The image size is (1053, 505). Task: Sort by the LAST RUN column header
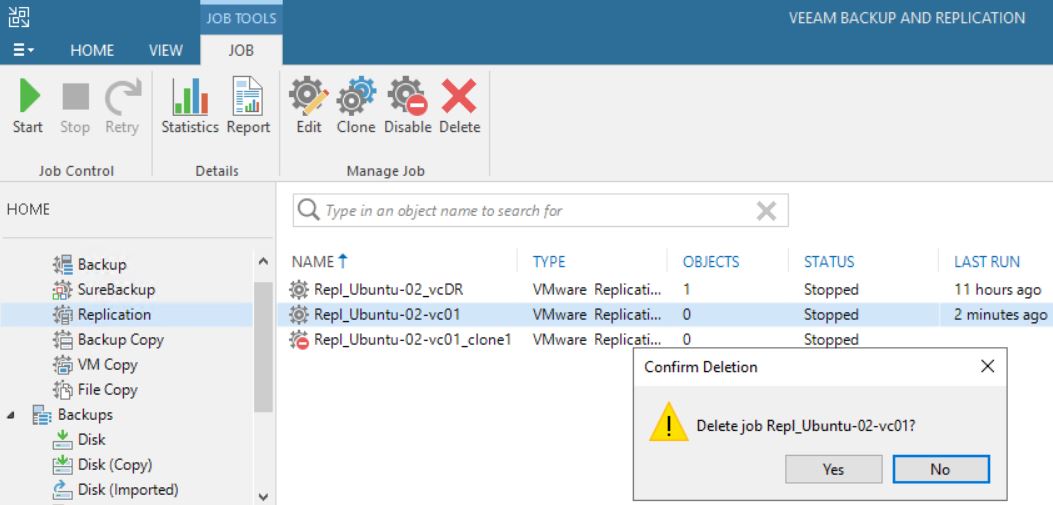point(987,262)
